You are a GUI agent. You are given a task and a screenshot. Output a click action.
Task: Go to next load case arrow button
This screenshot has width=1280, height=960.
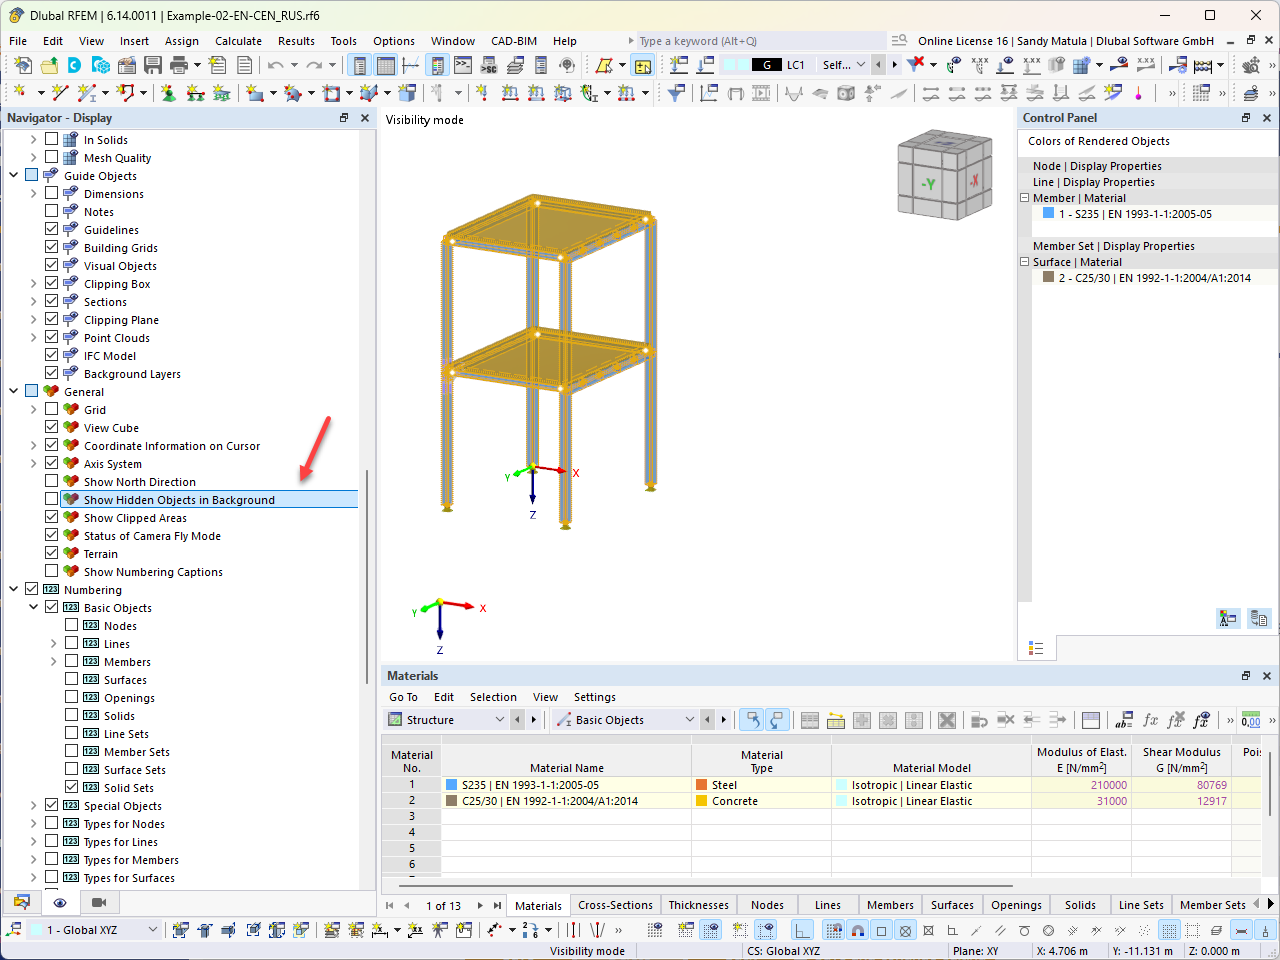[894, 65]
